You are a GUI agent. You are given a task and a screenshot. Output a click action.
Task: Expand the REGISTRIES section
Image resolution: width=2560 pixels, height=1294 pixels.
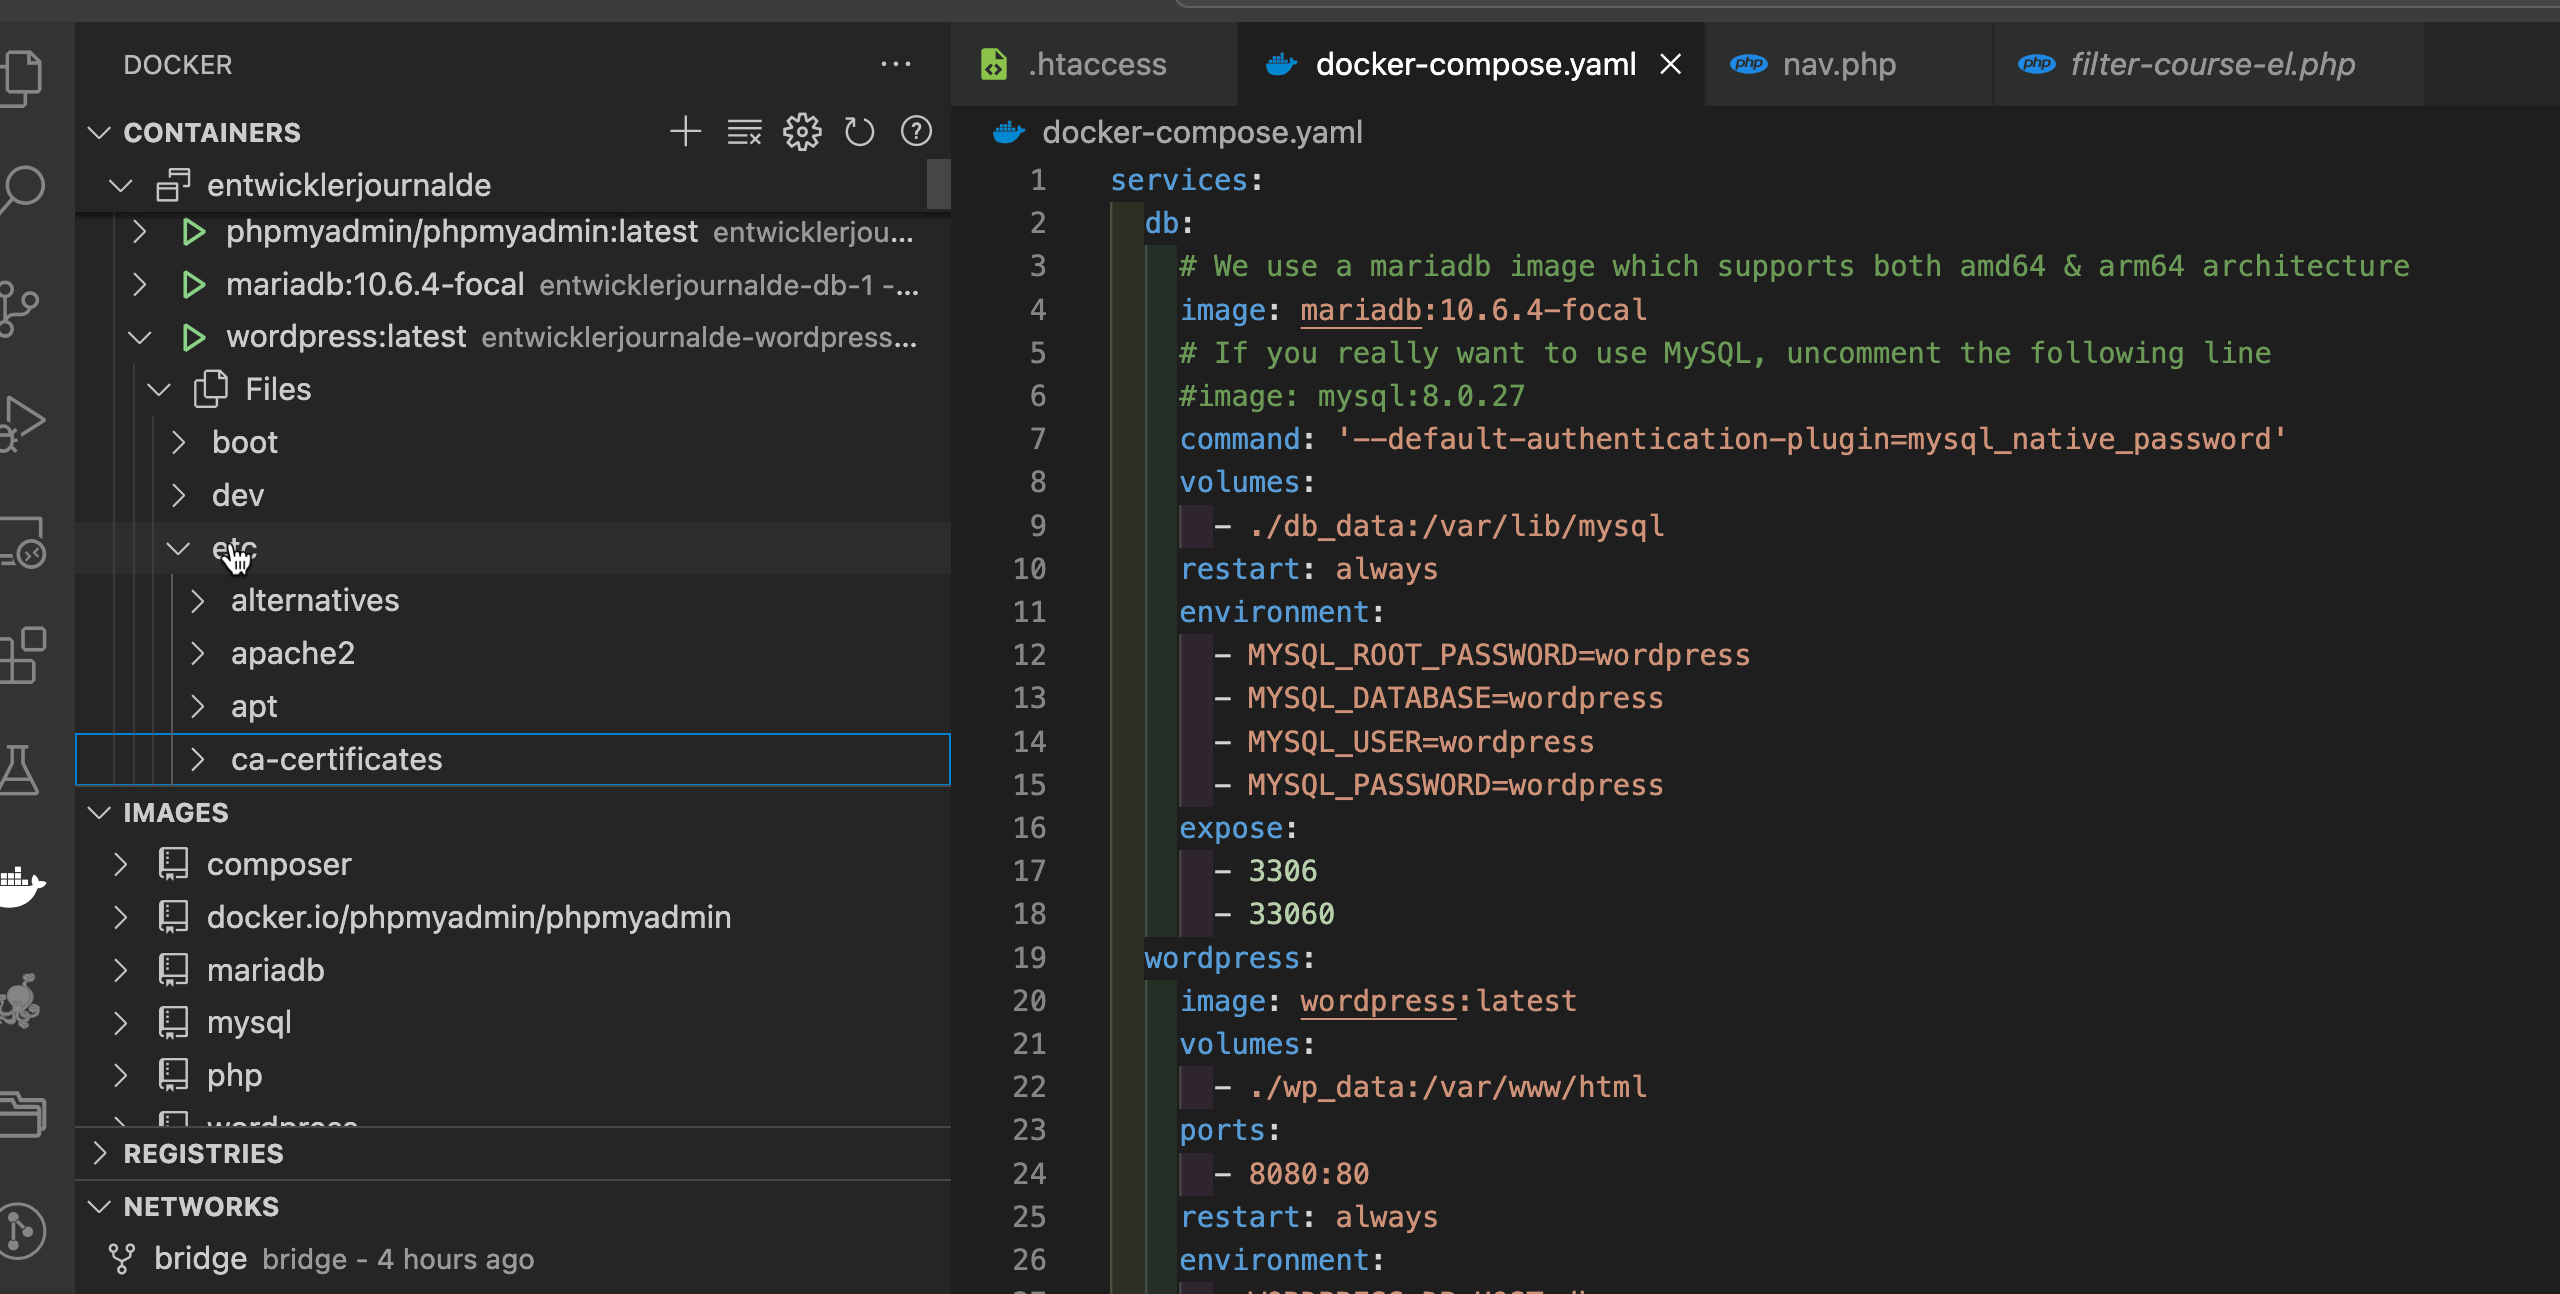[99, 1153]
